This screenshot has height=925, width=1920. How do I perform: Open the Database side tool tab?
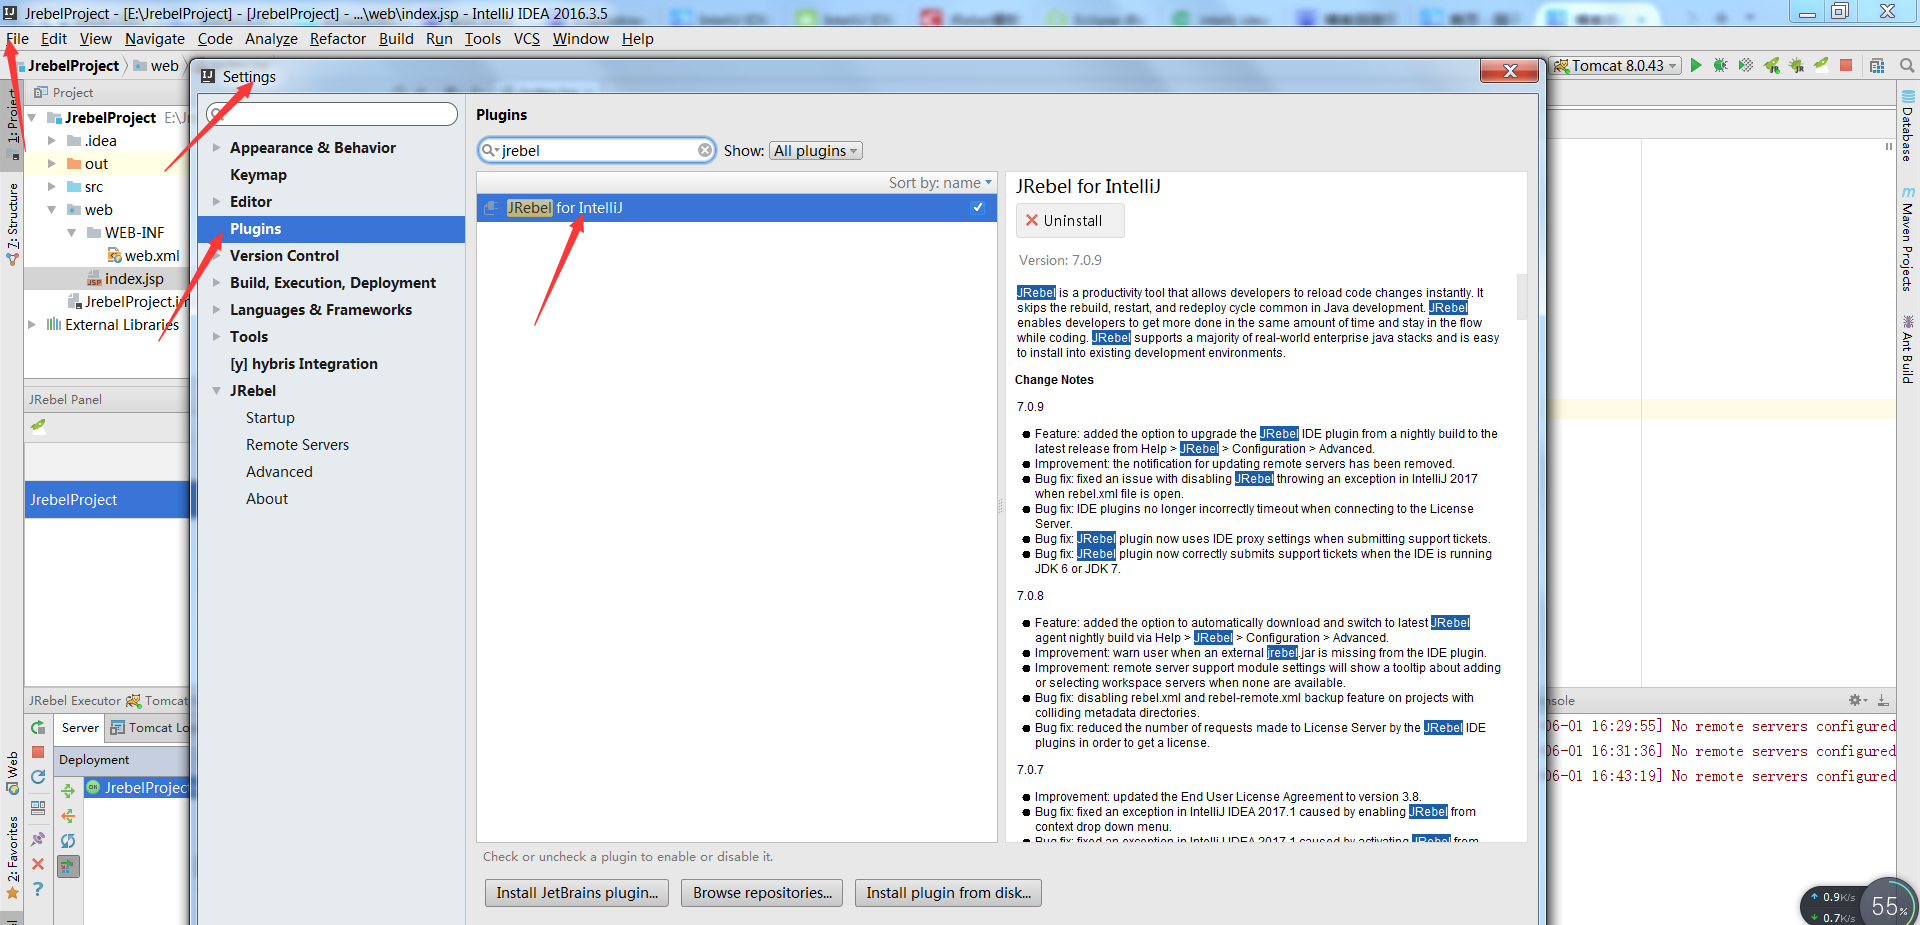(x=1907, y=127)
